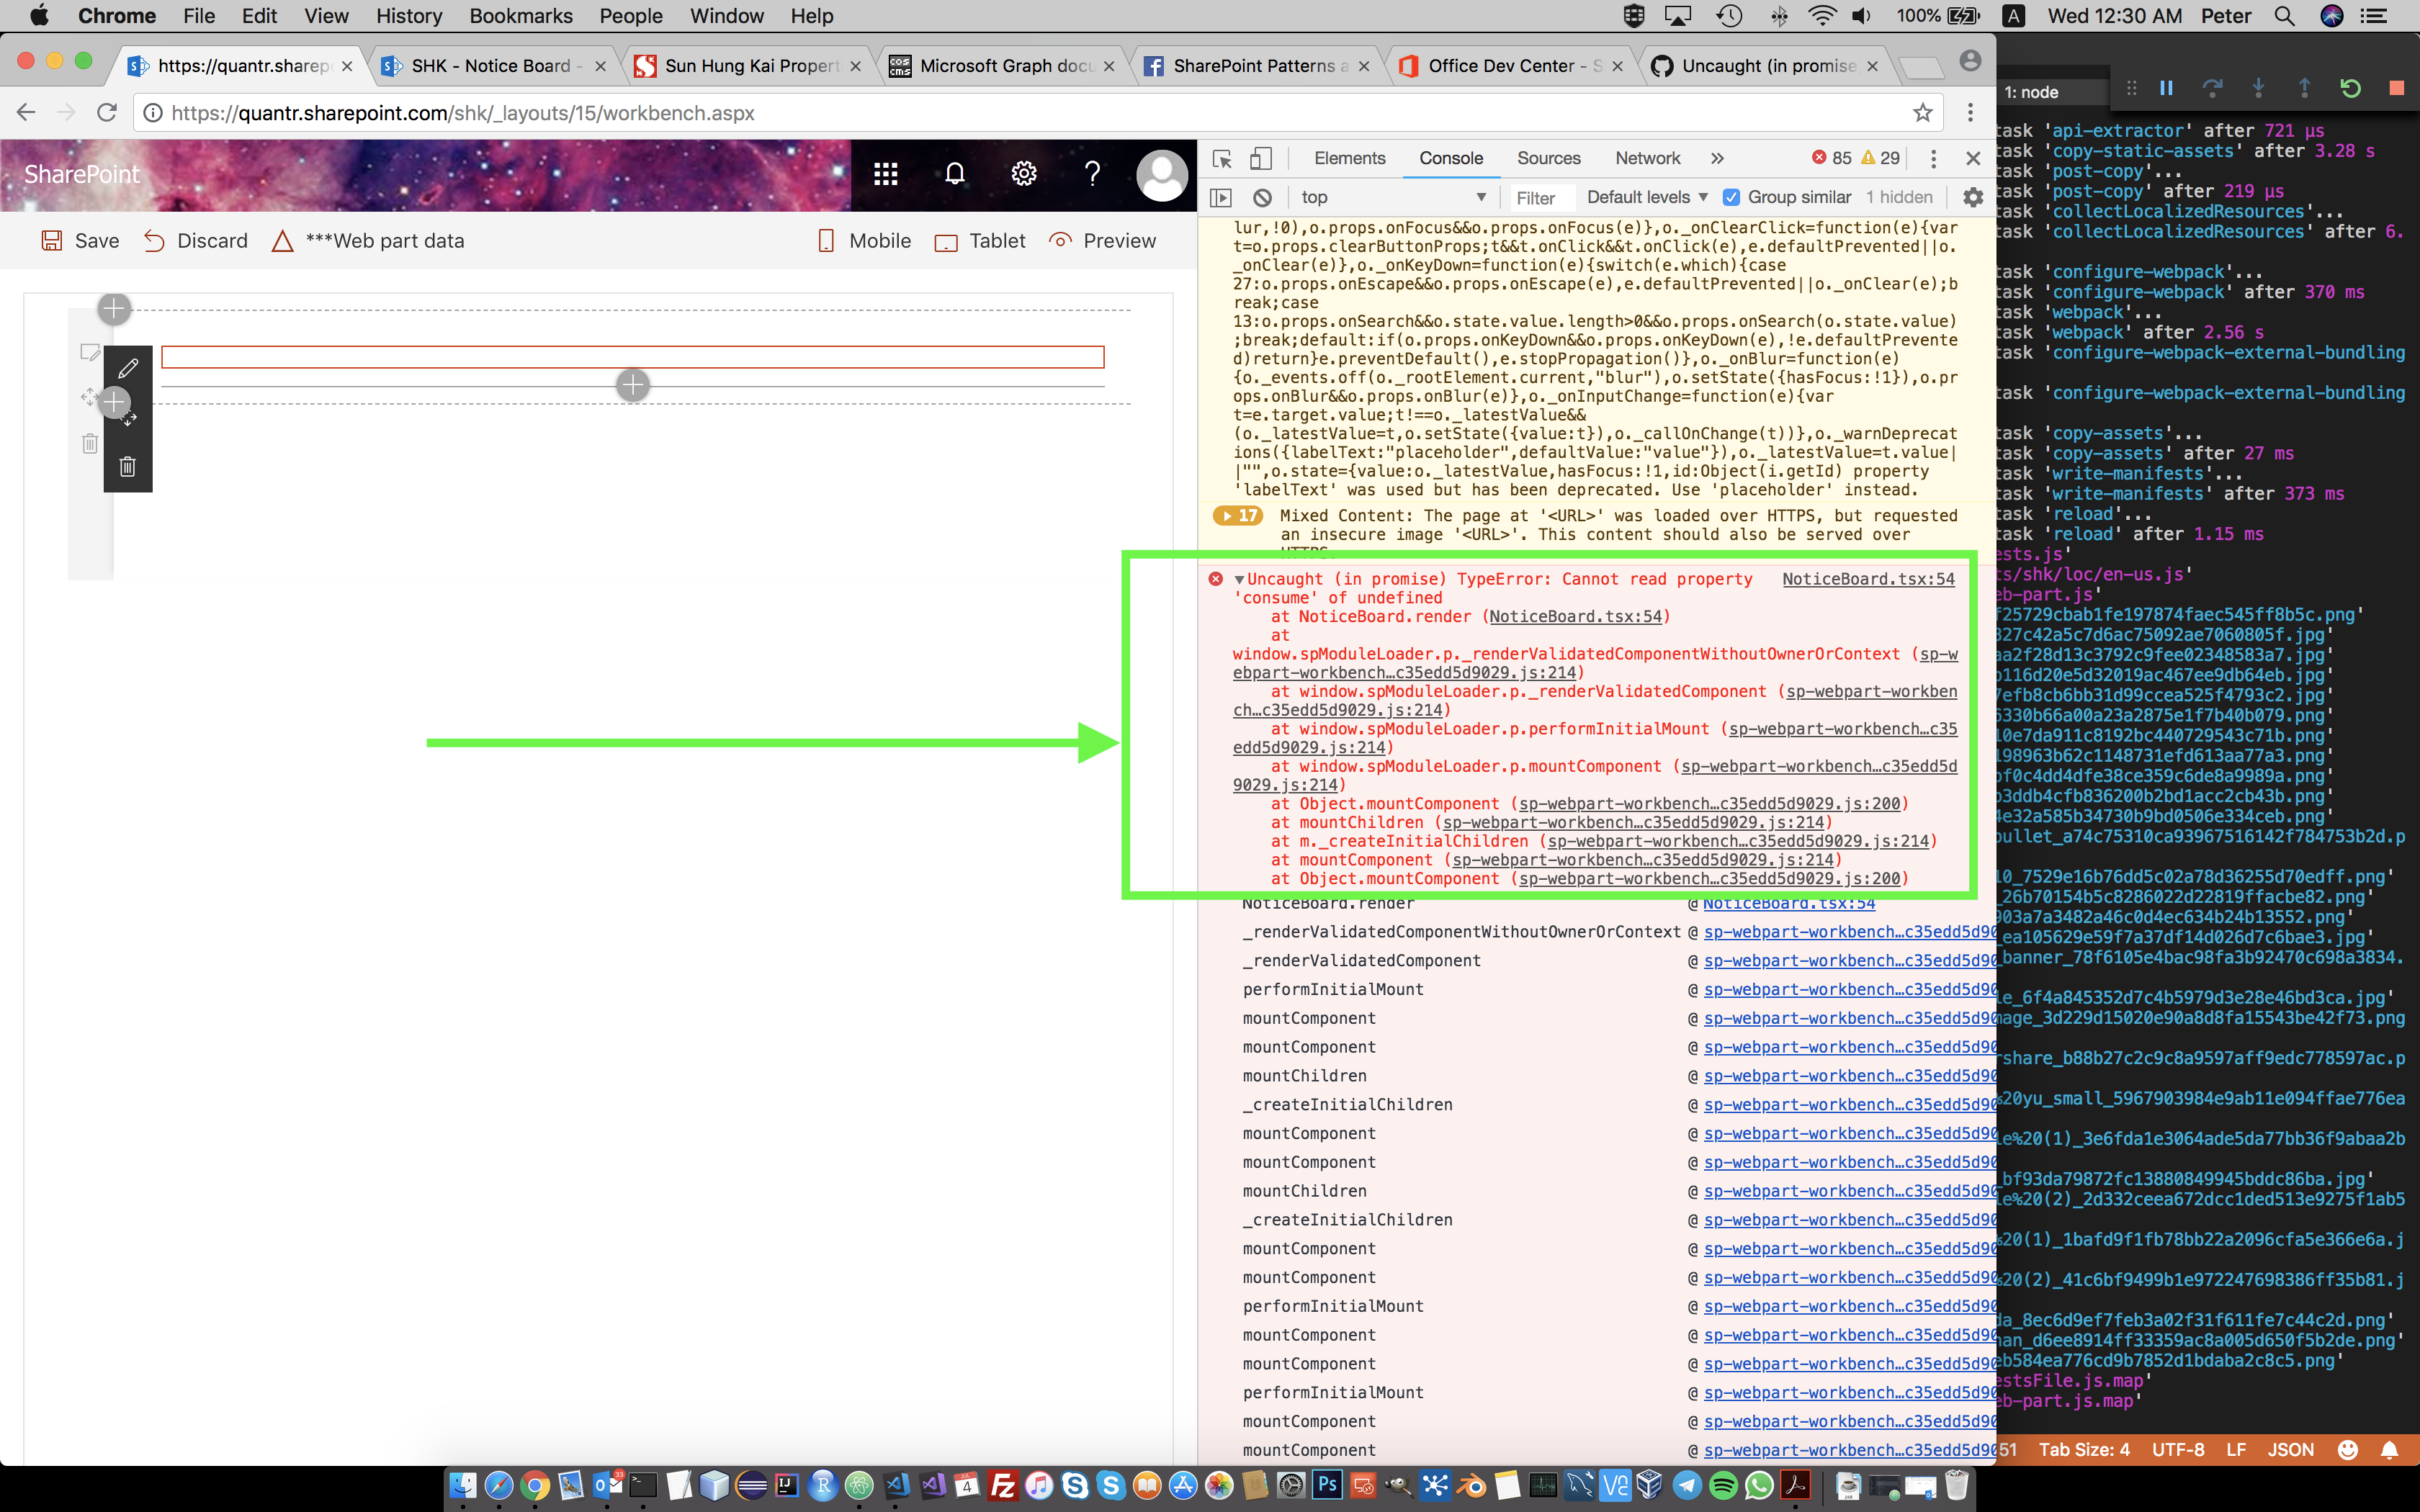Image resolution: width=2420 pixels, height=1512 pixels.
Task: Toggle the DevTools device toolbar
Action: click(1261, 158)
